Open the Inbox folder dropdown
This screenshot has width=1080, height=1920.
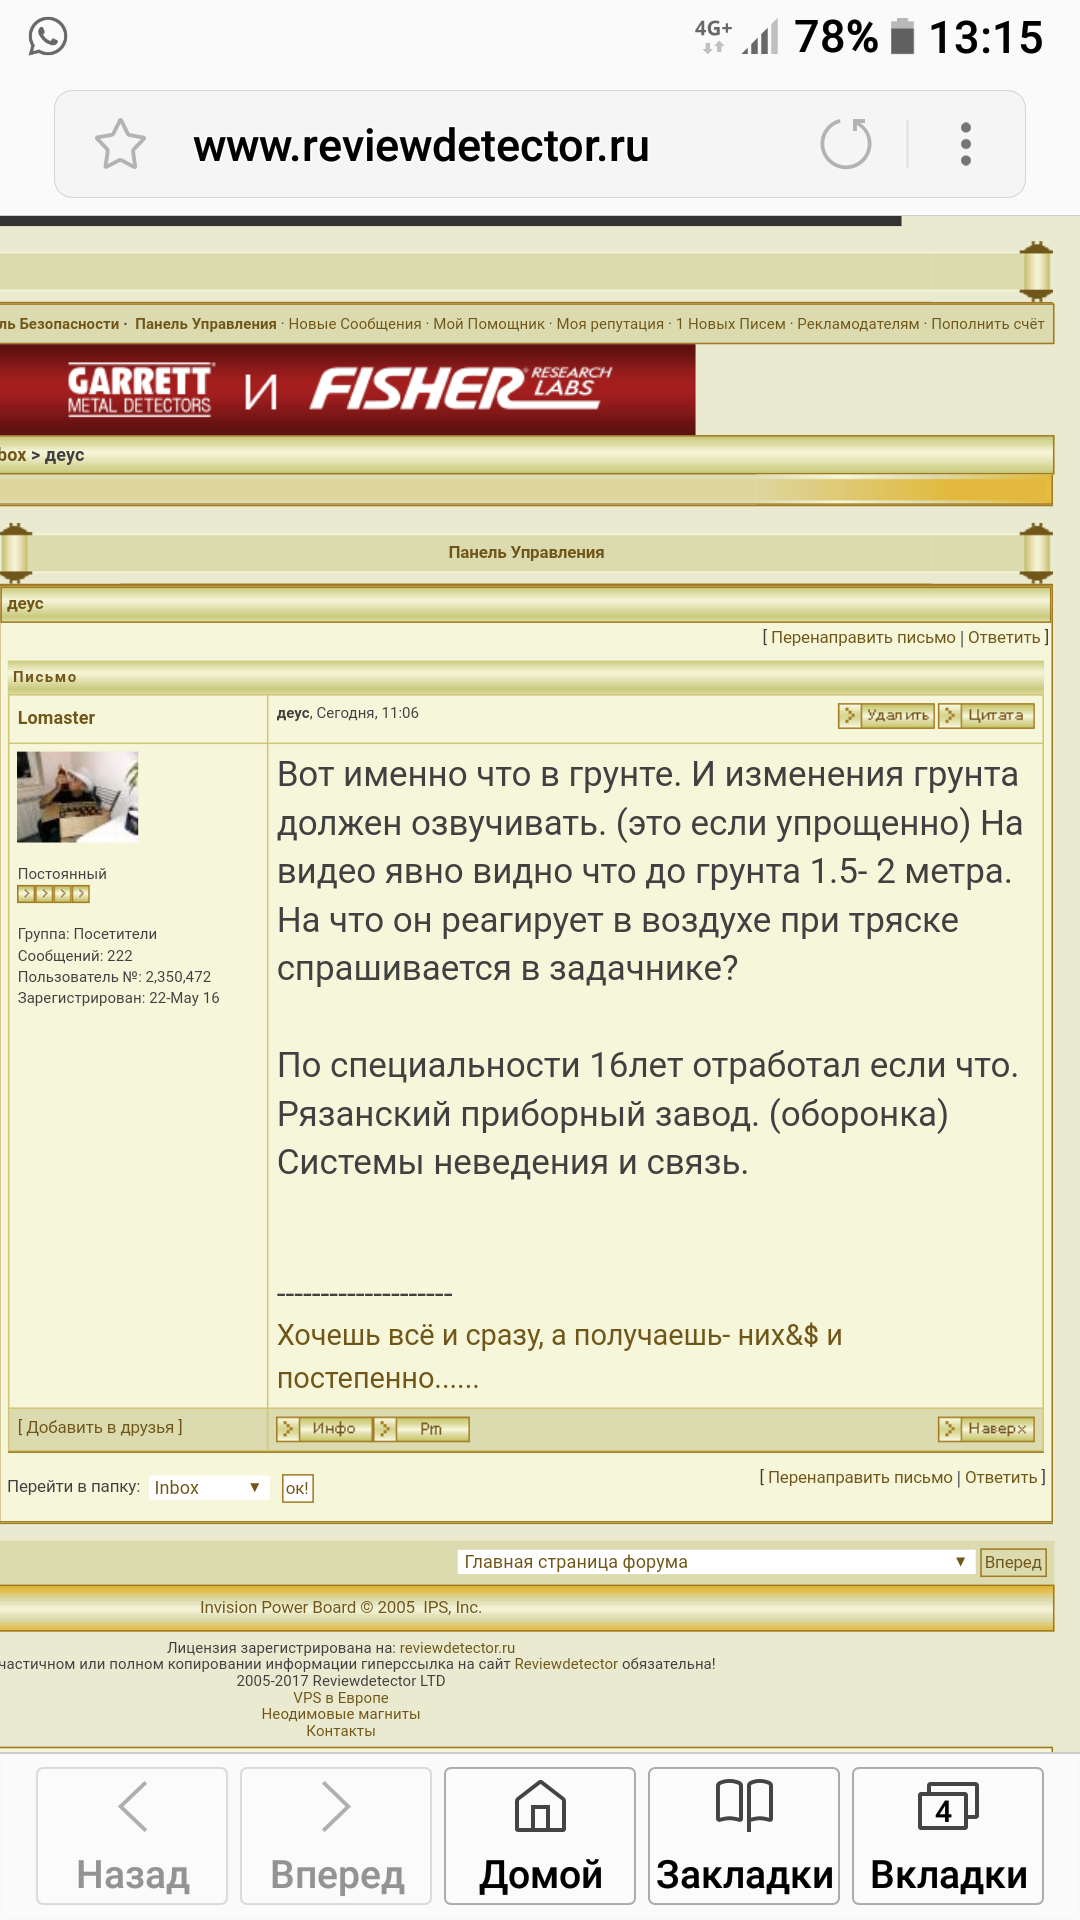click(x=209, y=1487)
